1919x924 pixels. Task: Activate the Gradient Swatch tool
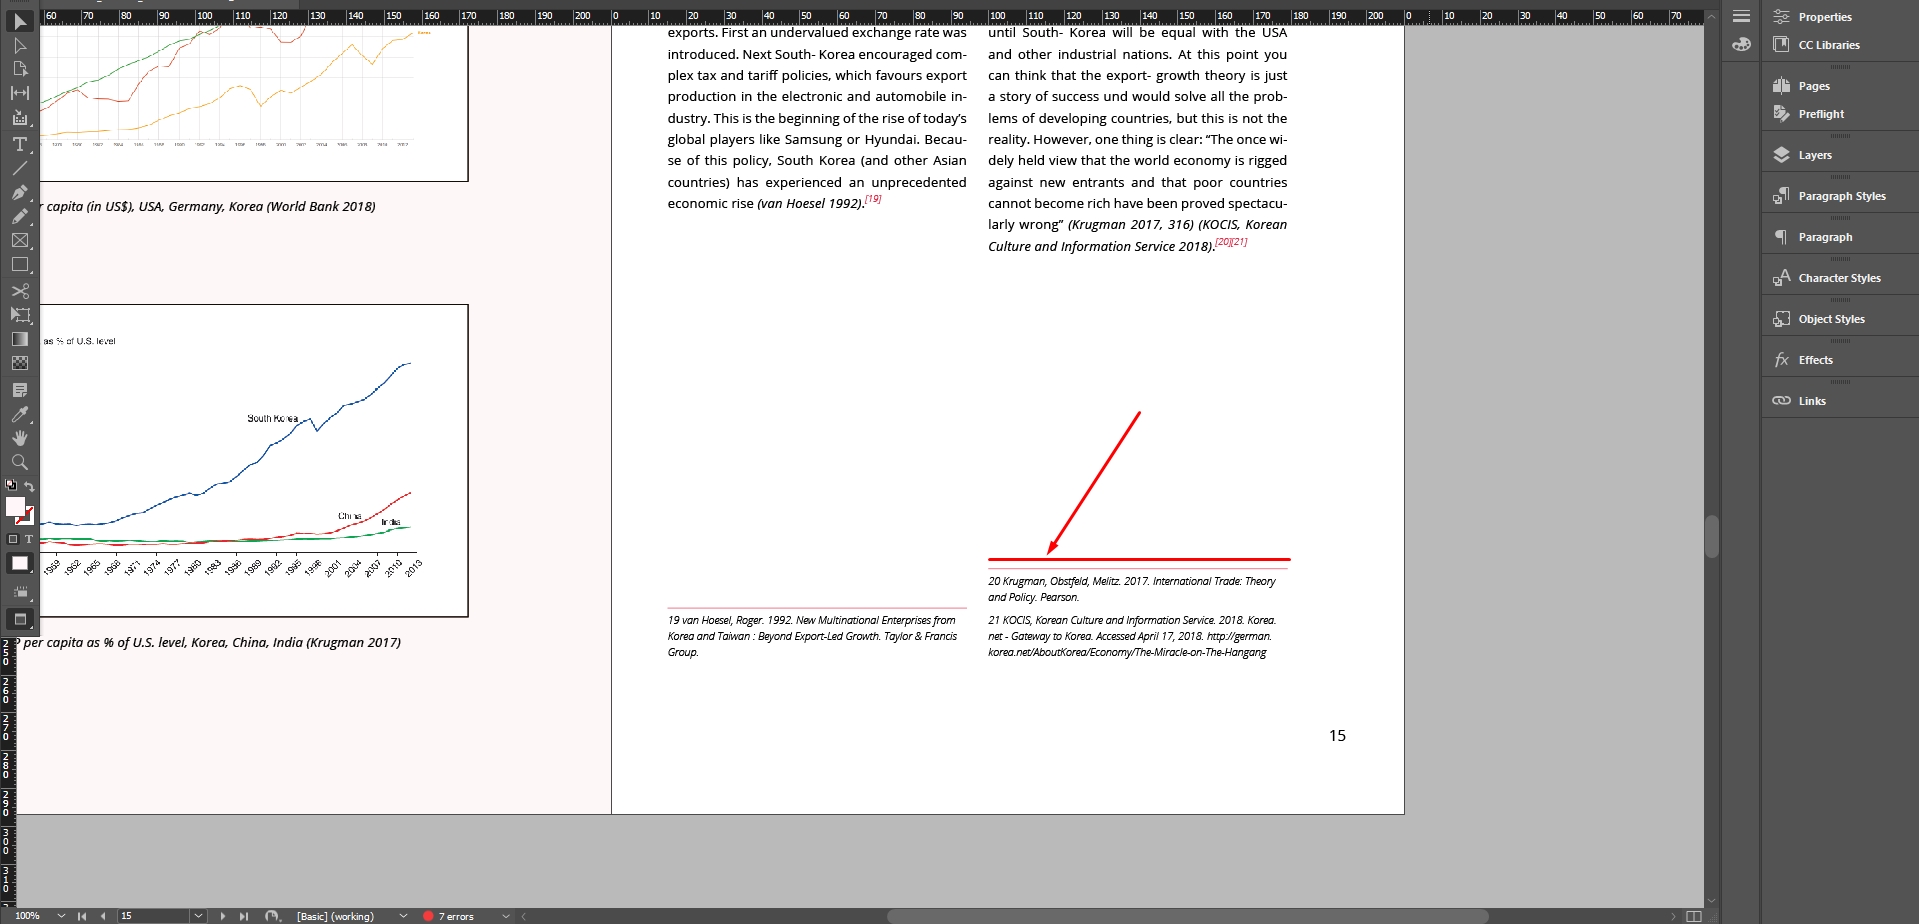click(x=20, y=339)
